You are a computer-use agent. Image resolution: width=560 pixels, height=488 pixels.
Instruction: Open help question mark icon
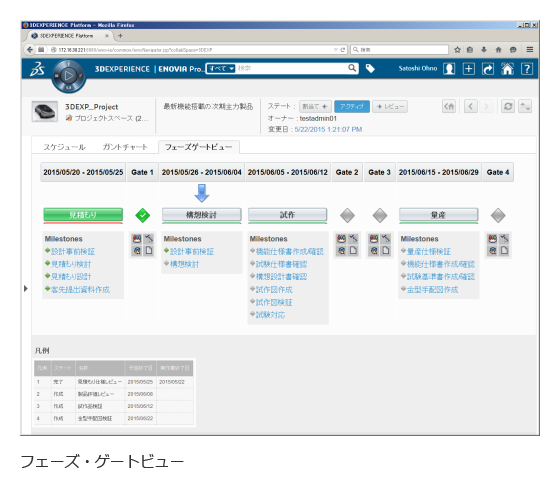pyautogui.click(x=527, y=68)
